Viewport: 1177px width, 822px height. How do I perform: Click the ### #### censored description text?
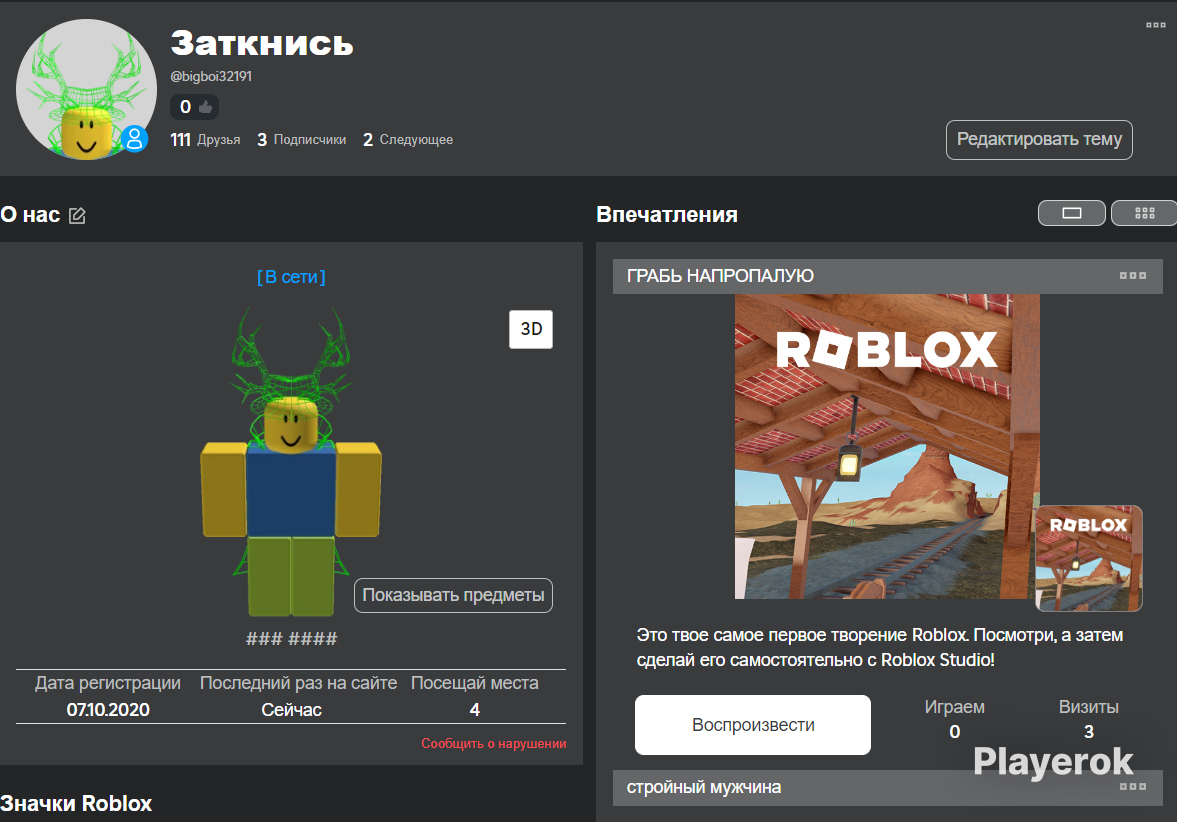coord(291,639)
